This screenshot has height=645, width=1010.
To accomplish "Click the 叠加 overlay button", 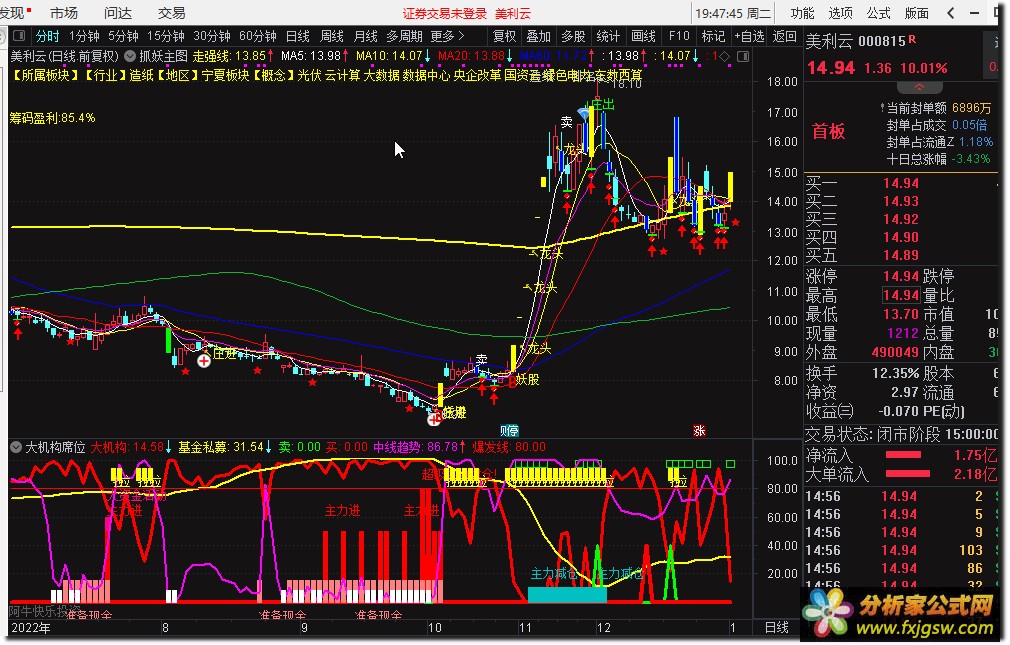I will pyautogui.click(x=538, y=36).
